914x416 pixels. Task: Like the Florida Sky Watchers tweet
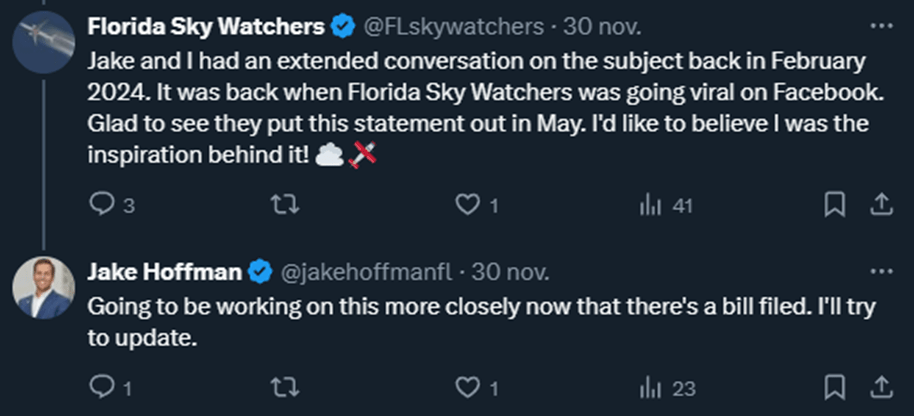tap(467, 205)
